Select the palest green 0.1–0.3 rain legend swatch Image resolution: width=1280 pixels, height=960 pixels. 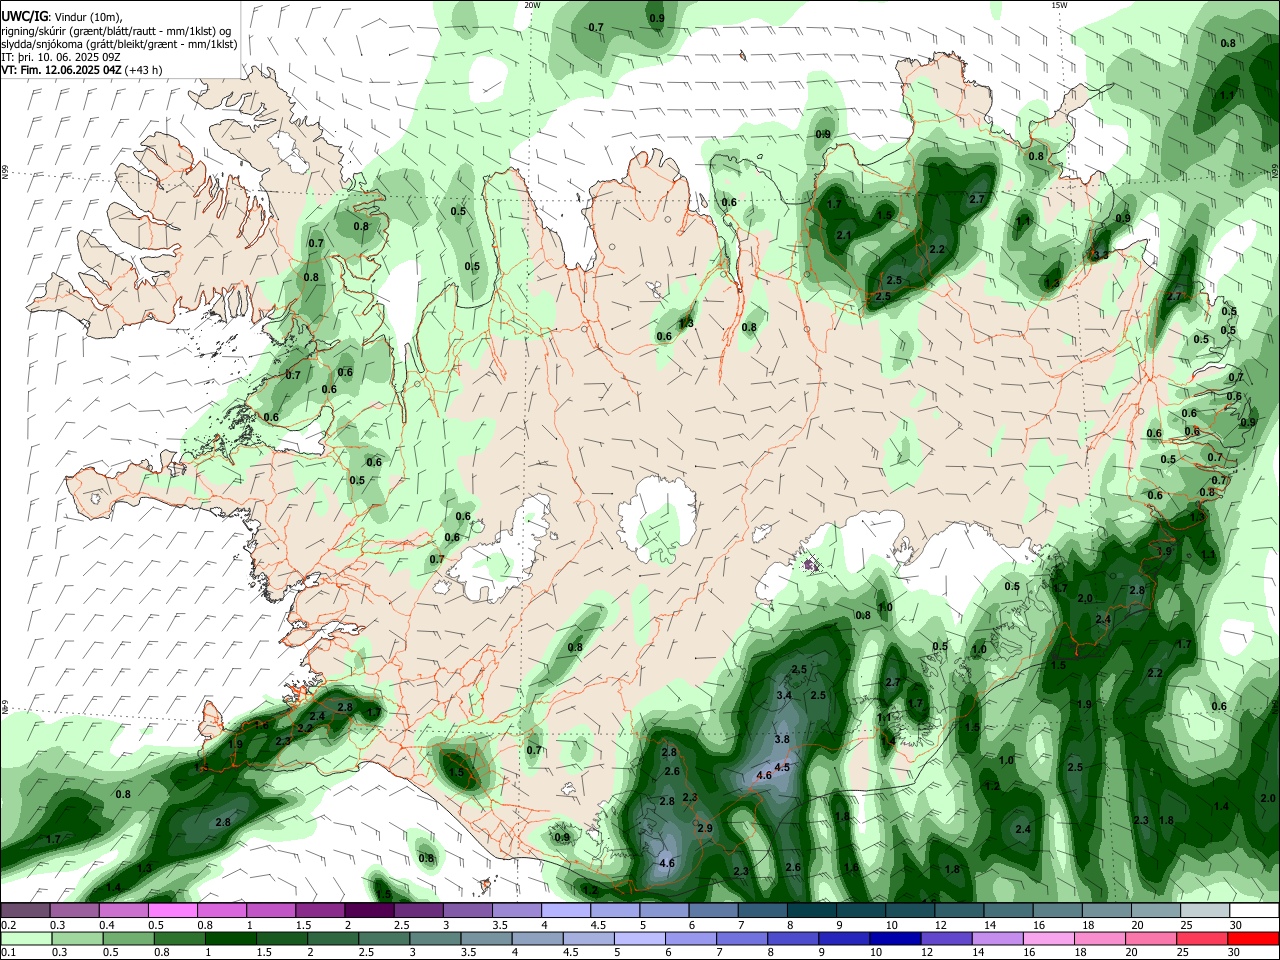tap(26, 939)
